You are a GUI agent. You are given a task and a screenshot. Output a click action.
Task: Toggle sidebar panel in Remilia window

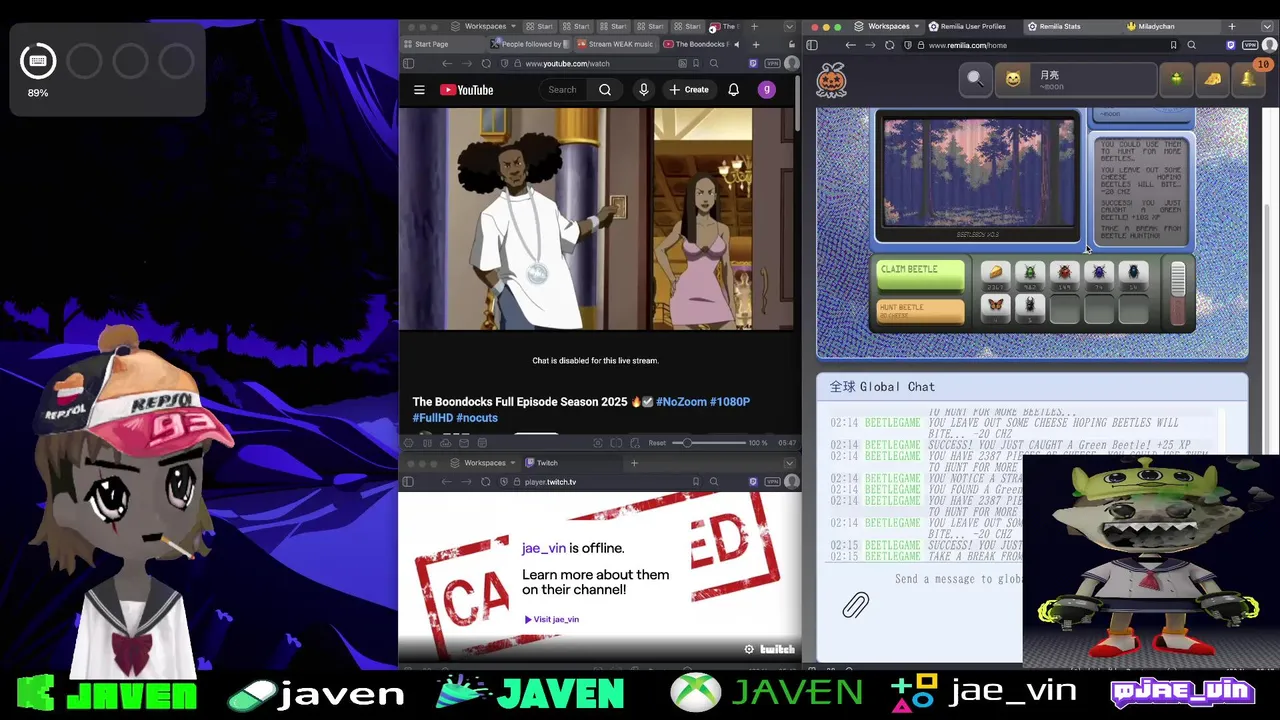pos(812,45)
